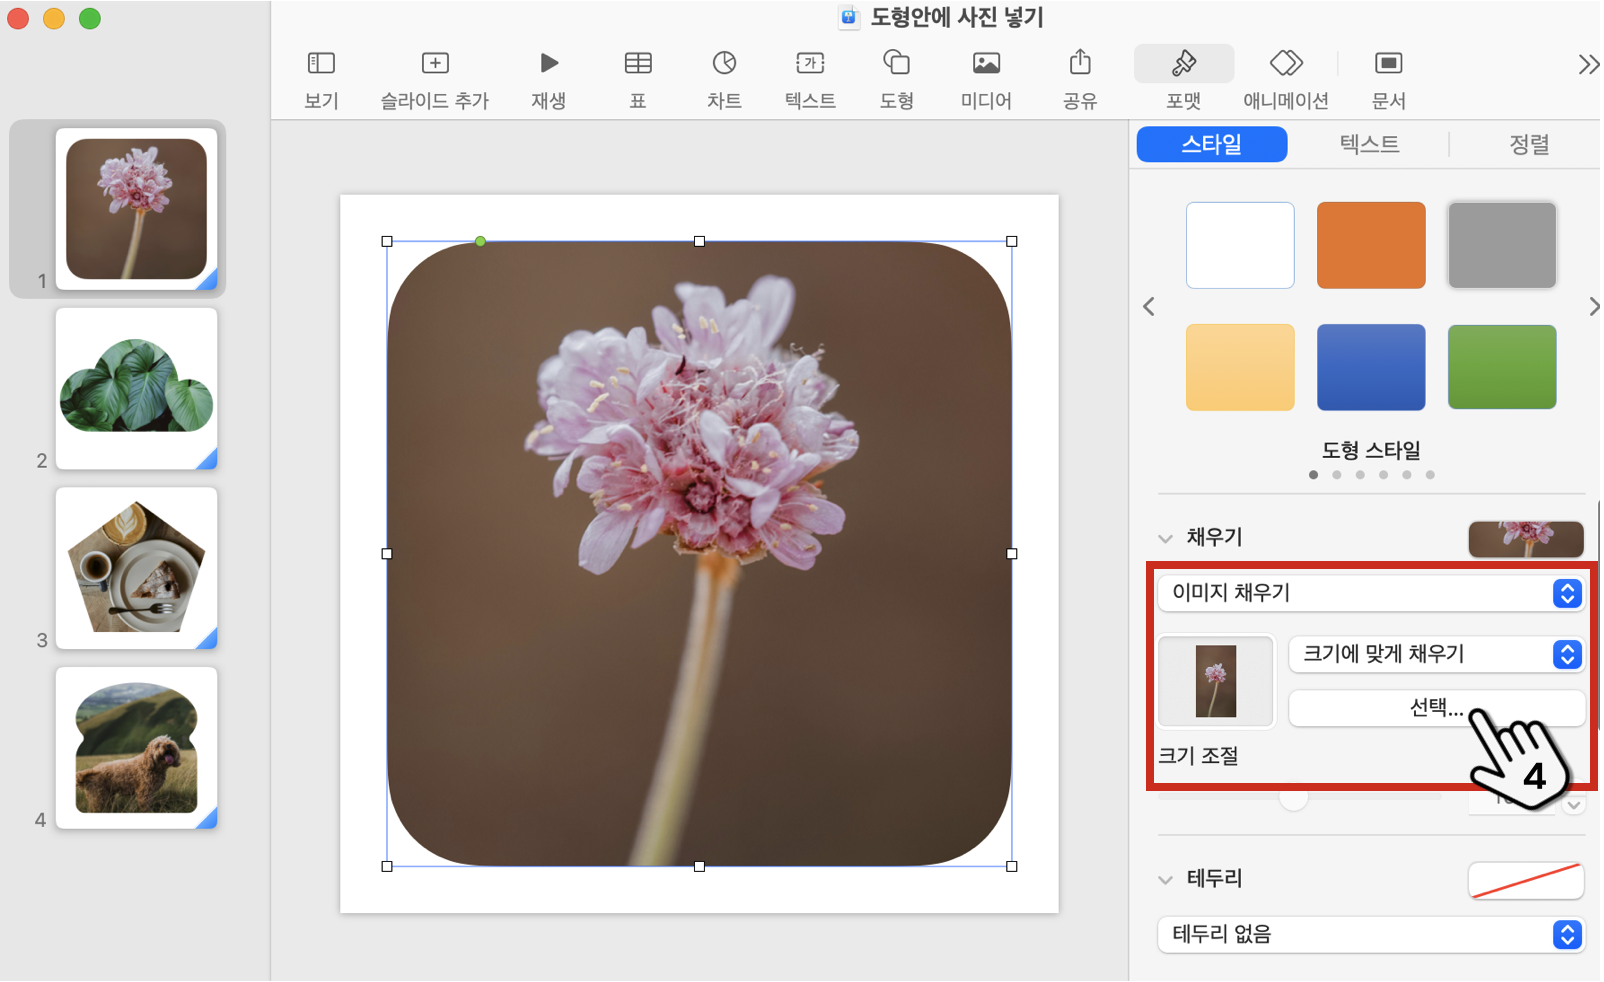The width and height of the screenshot is (1604, 982).
Task: Click the flower fill preview swatch
Action: tap(1525, 539)
